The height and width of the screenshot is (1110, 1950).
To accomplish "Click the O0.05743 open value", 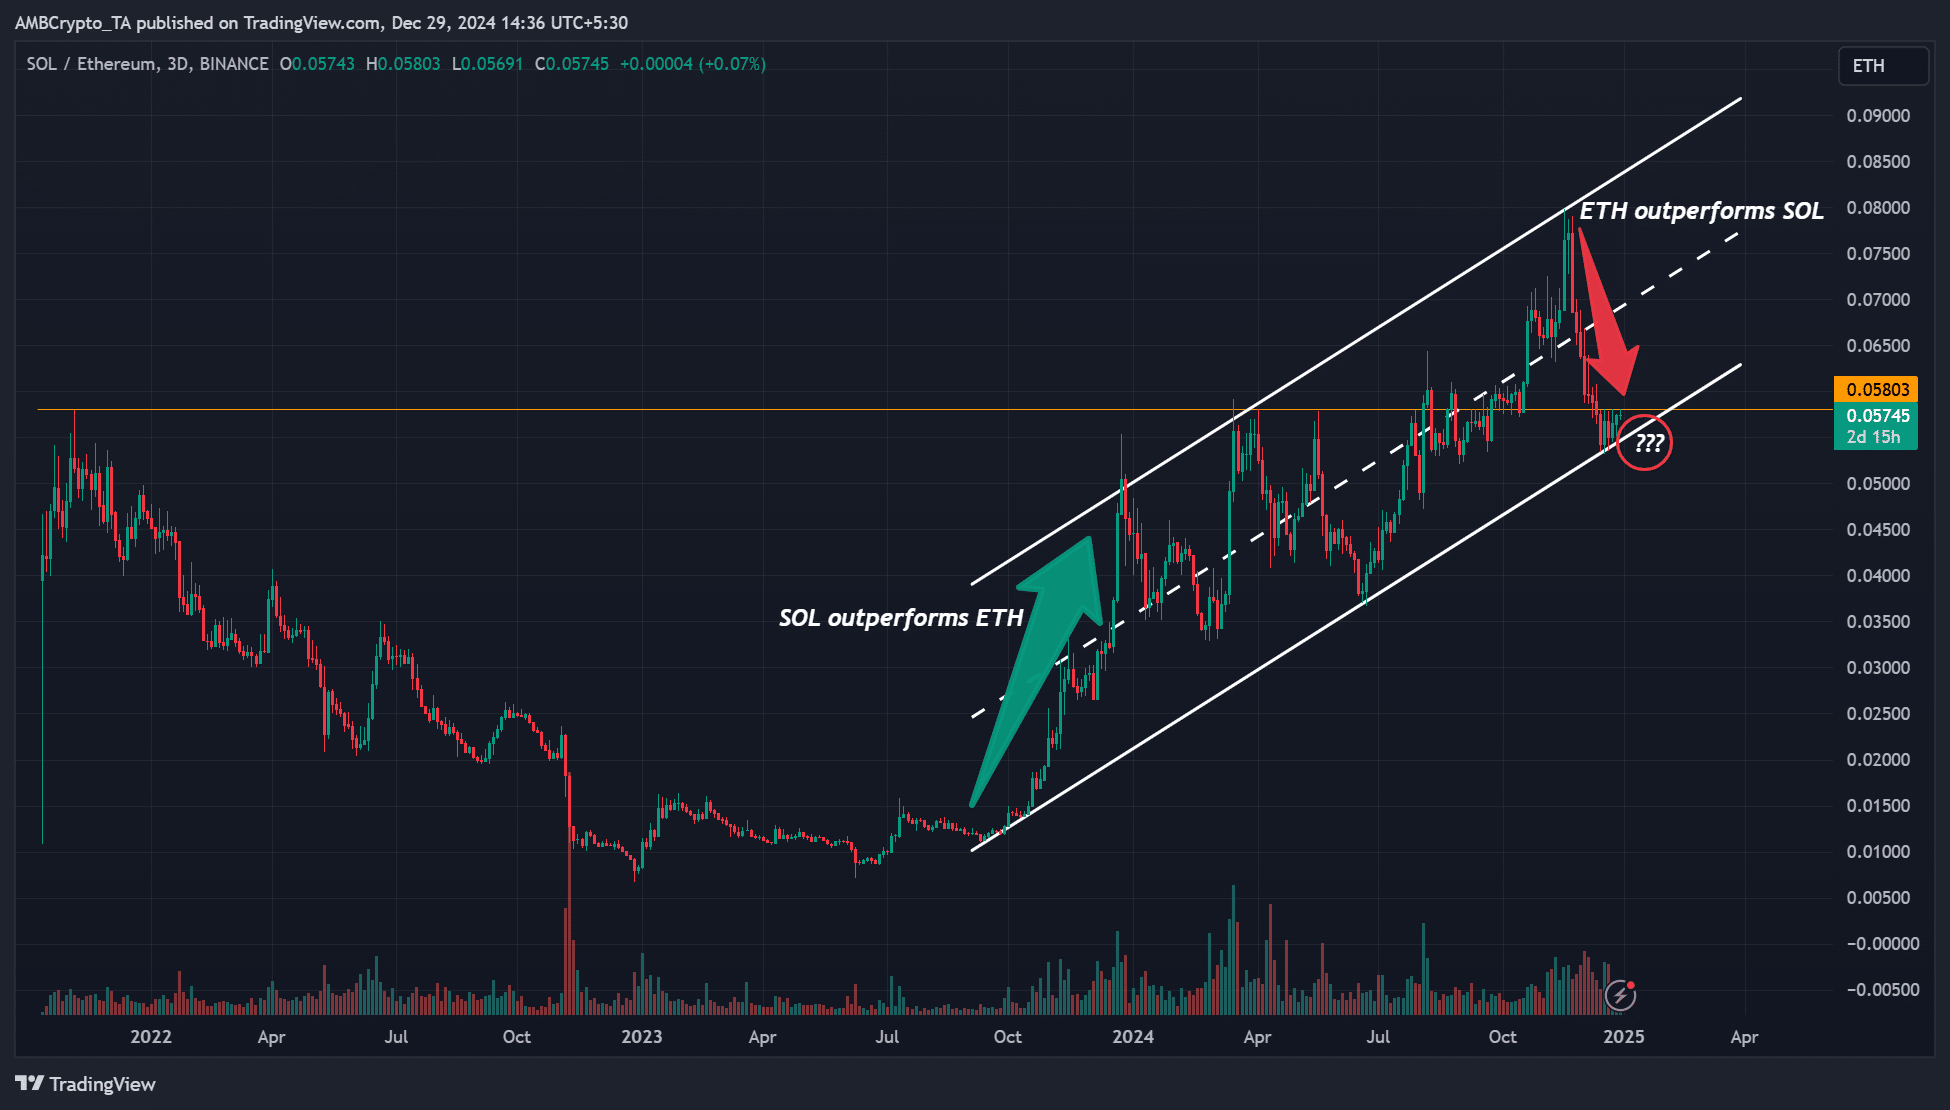I will click(x=317, y=64).
